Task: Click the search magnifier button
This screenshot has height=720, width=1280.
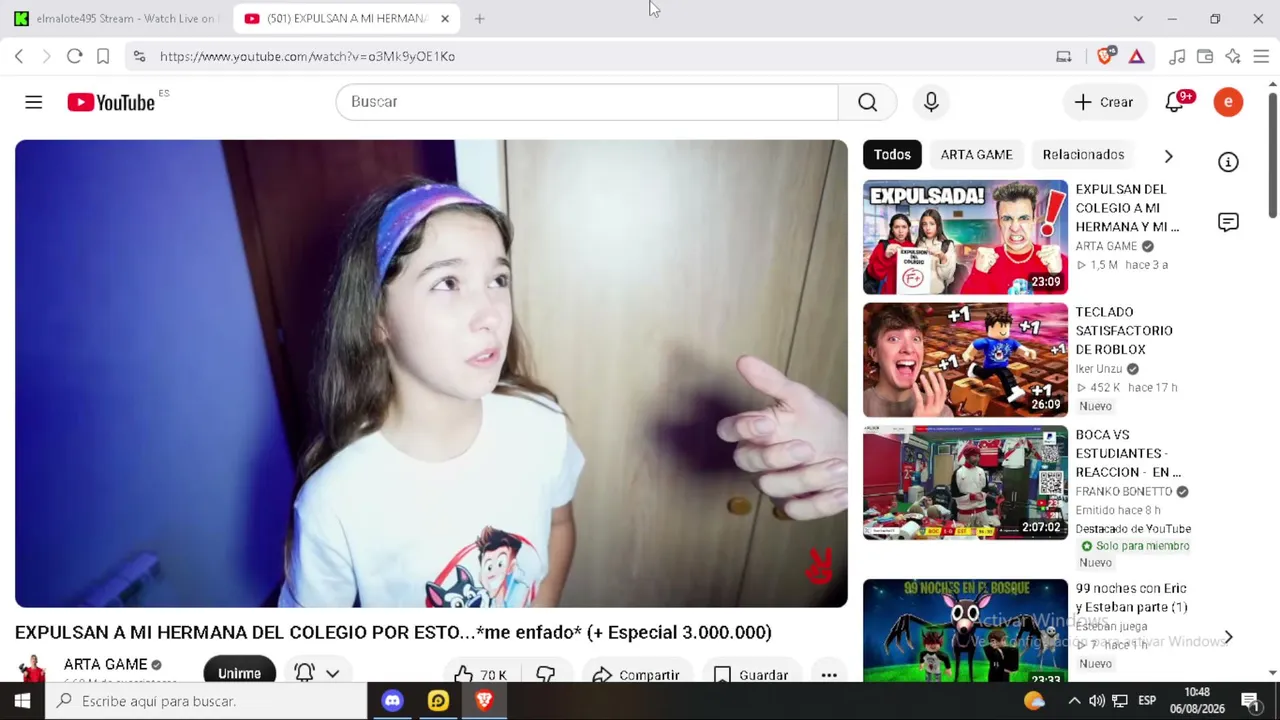Action: pyautogui.click(x=867, y=102)
